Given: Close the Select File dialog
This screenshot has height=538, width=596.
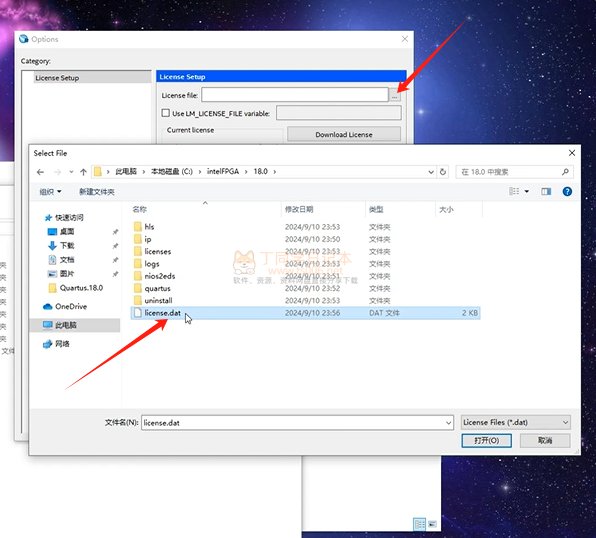Looking at the screenshot, I should 572,153.
